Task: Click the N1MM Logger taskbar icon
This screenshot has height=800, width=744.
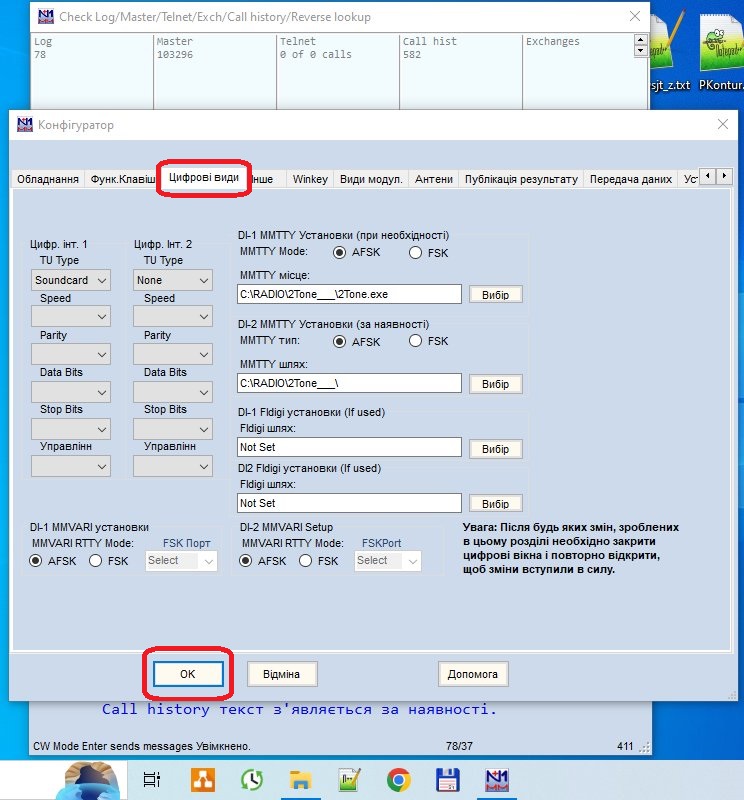Action: [496, 780]
